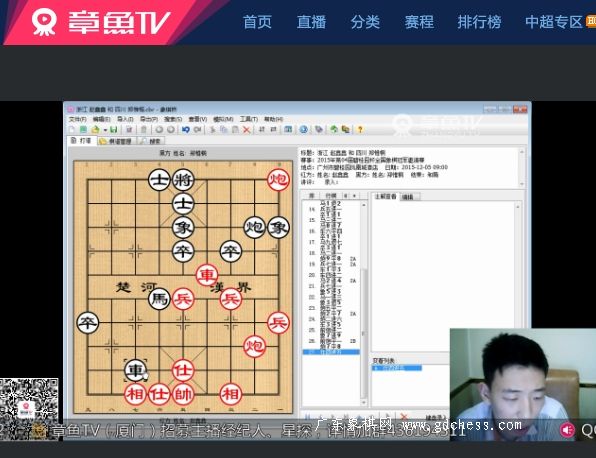
Task: Open the 直播 link in header
Action: [311, 22]
